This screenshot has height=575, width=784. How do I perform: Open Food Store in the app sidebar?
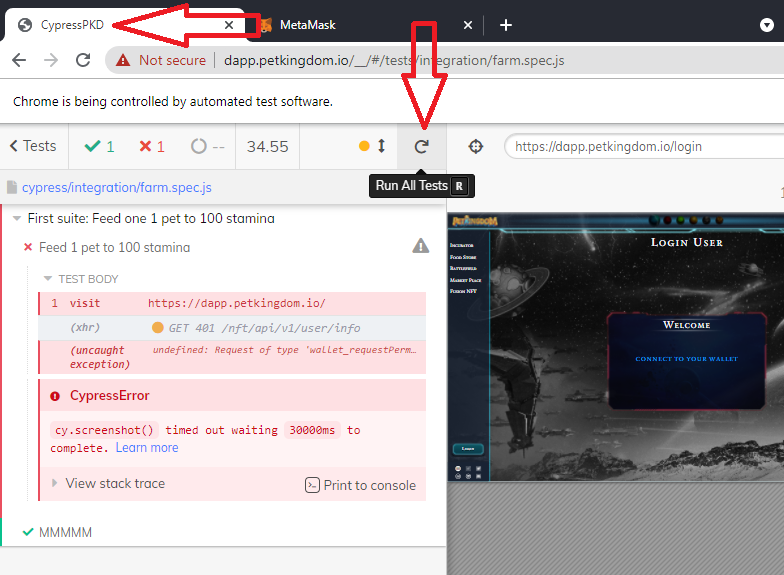(463, 257)
